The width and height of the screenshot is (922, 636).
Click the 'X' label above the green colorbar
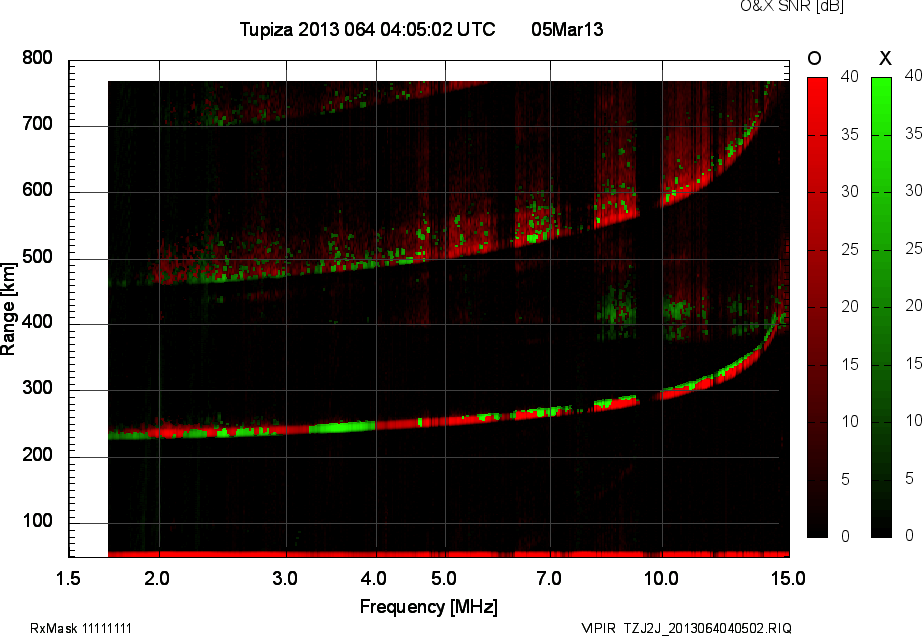pyautogui.click(x=884, y=58)
